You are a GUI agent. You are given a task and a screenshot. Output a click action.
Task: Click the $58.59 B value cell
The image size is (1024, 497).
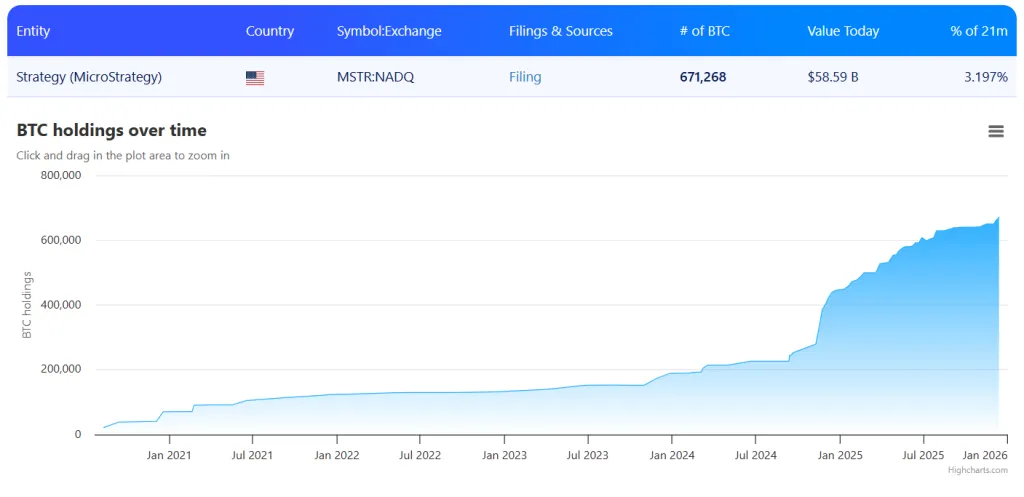coord(833,77)
